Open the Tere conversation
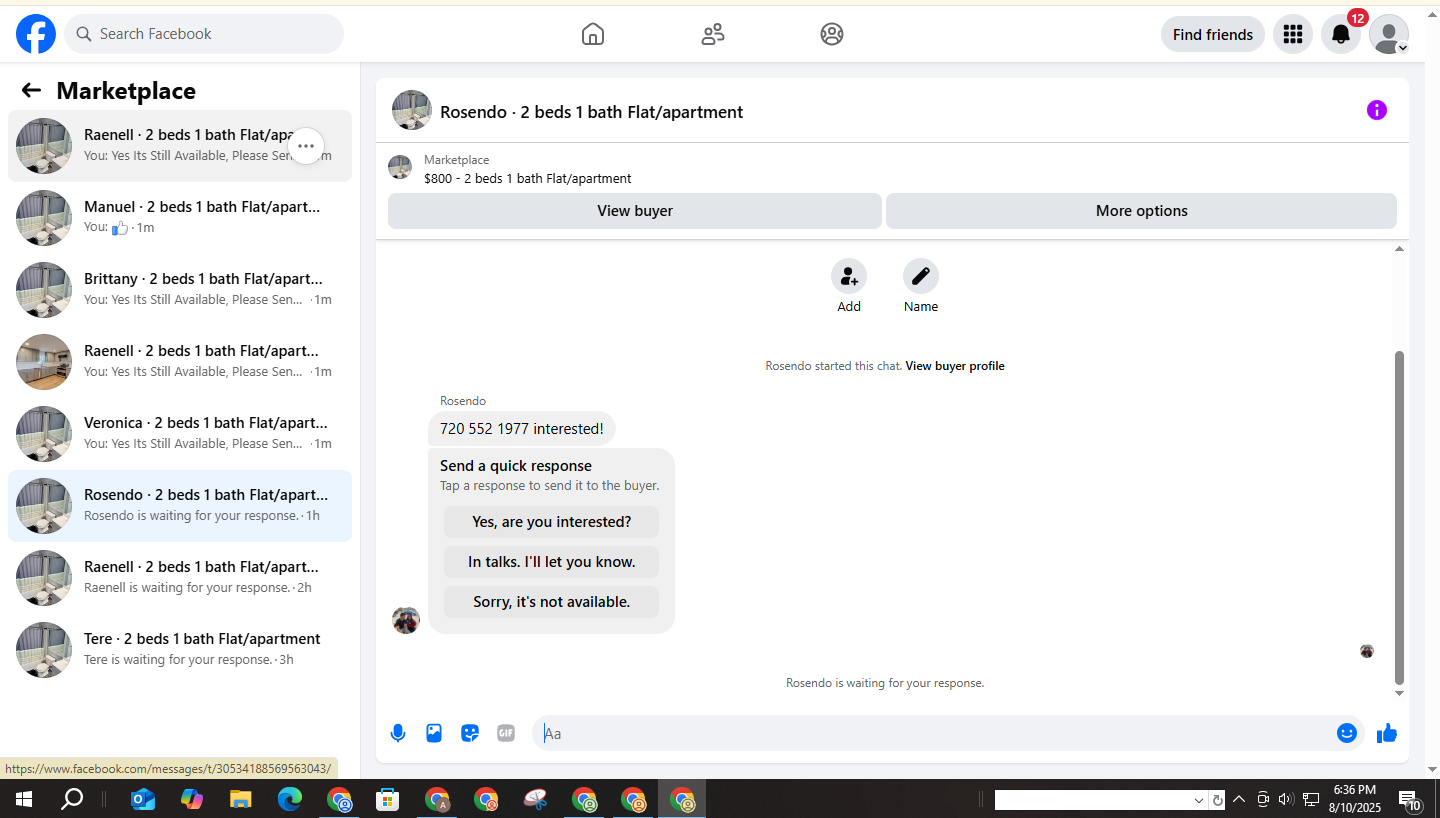Image resolution: width=1440 pixels, height=818 pixels. pos(180,650)
